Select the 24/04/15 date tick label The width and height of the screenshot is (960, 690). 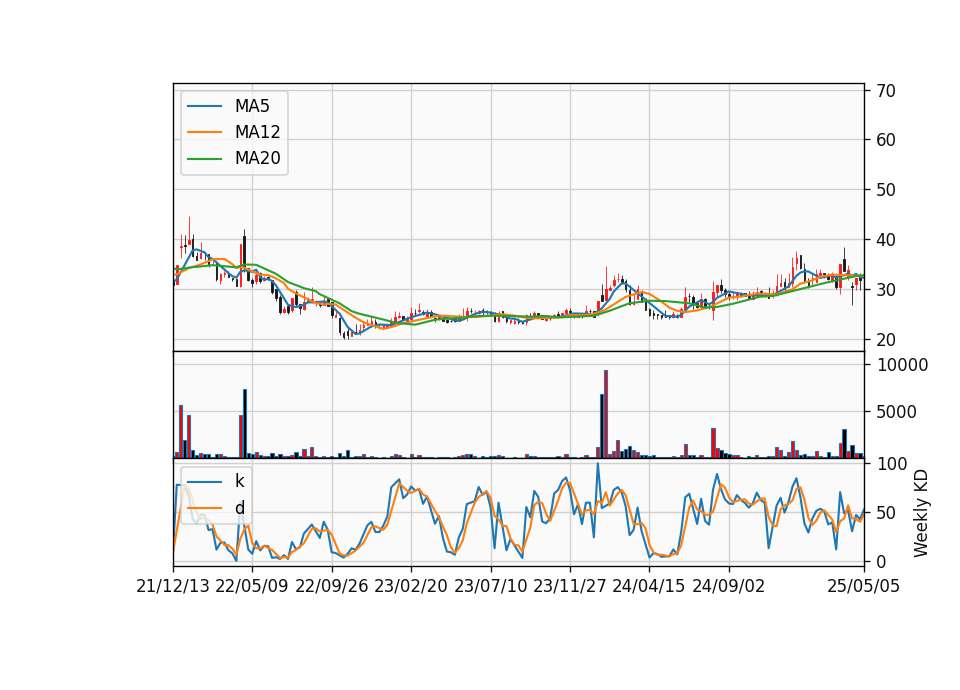[649, 586]
